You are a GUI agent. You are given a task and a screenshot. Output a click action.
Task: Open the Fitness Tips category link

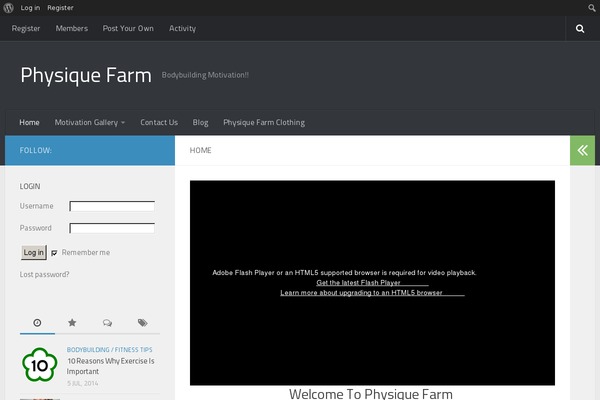[x=134, y=349]
